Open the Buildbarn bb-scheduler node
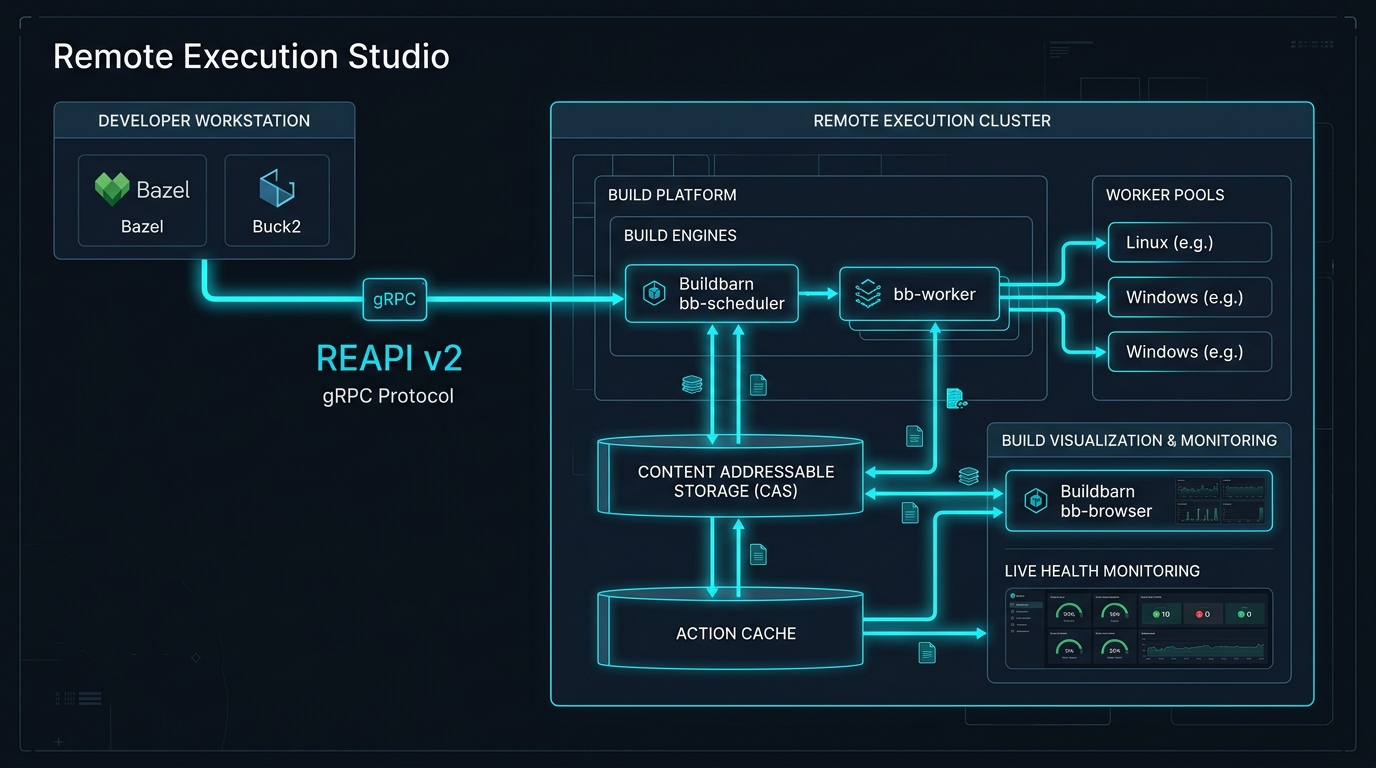Image resolution: width=1376 pixels, height=768 pixels. (712, 294)
